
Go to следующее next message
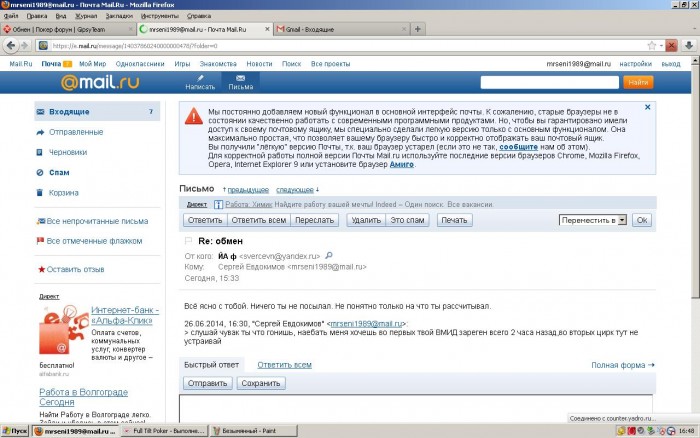pos(295,190)
